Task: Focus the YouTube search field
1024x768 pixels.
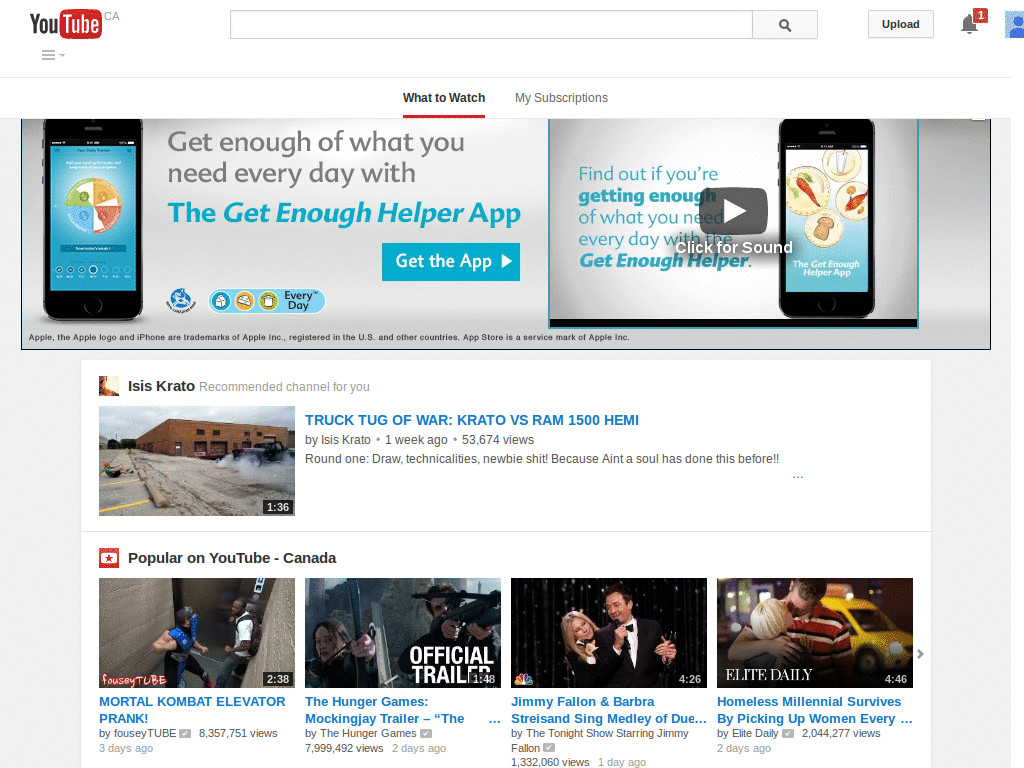Action: 491,25
